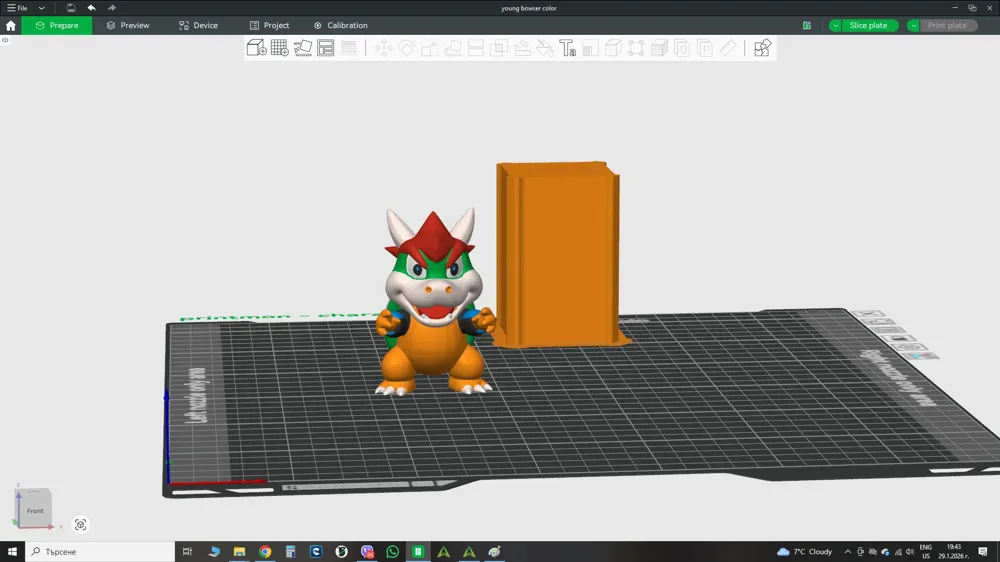Image resolution: width=1000 pixels, height=562 pixels.
Task: Click the Measure ruler icon
Action: click(x=728, y=48)
